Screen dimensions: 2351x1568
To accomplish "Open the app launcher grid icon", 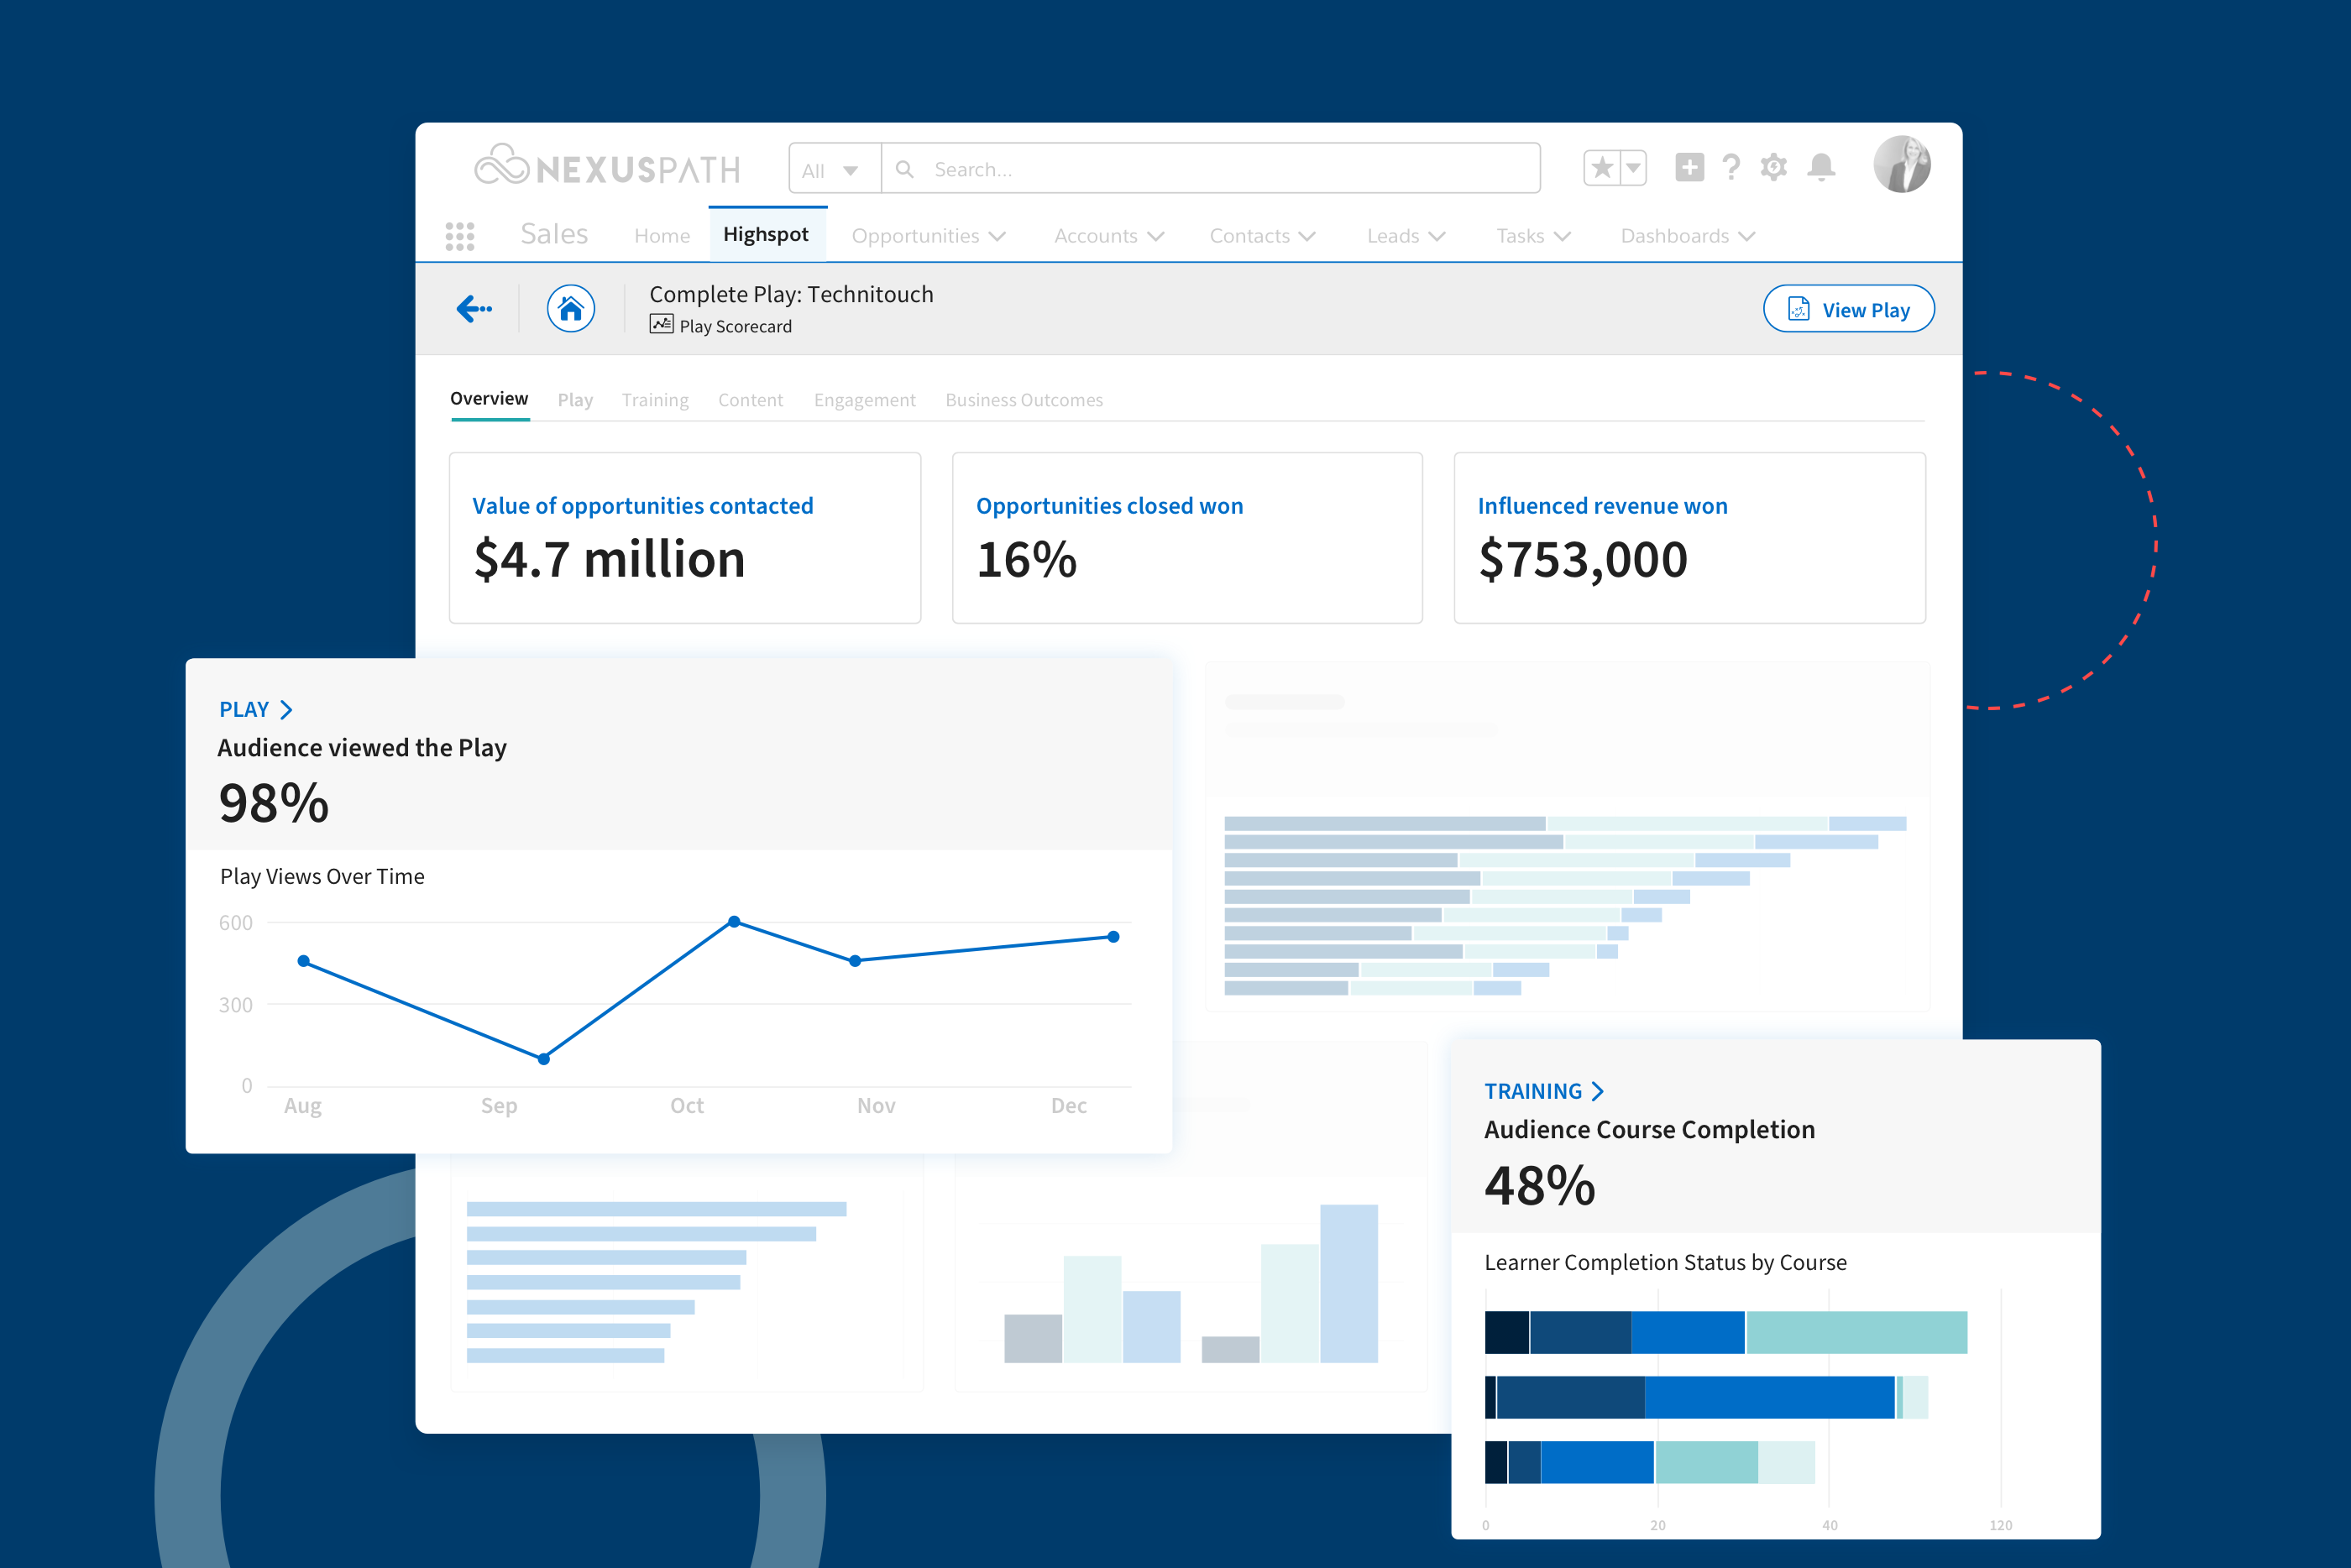I will point(460,235).
